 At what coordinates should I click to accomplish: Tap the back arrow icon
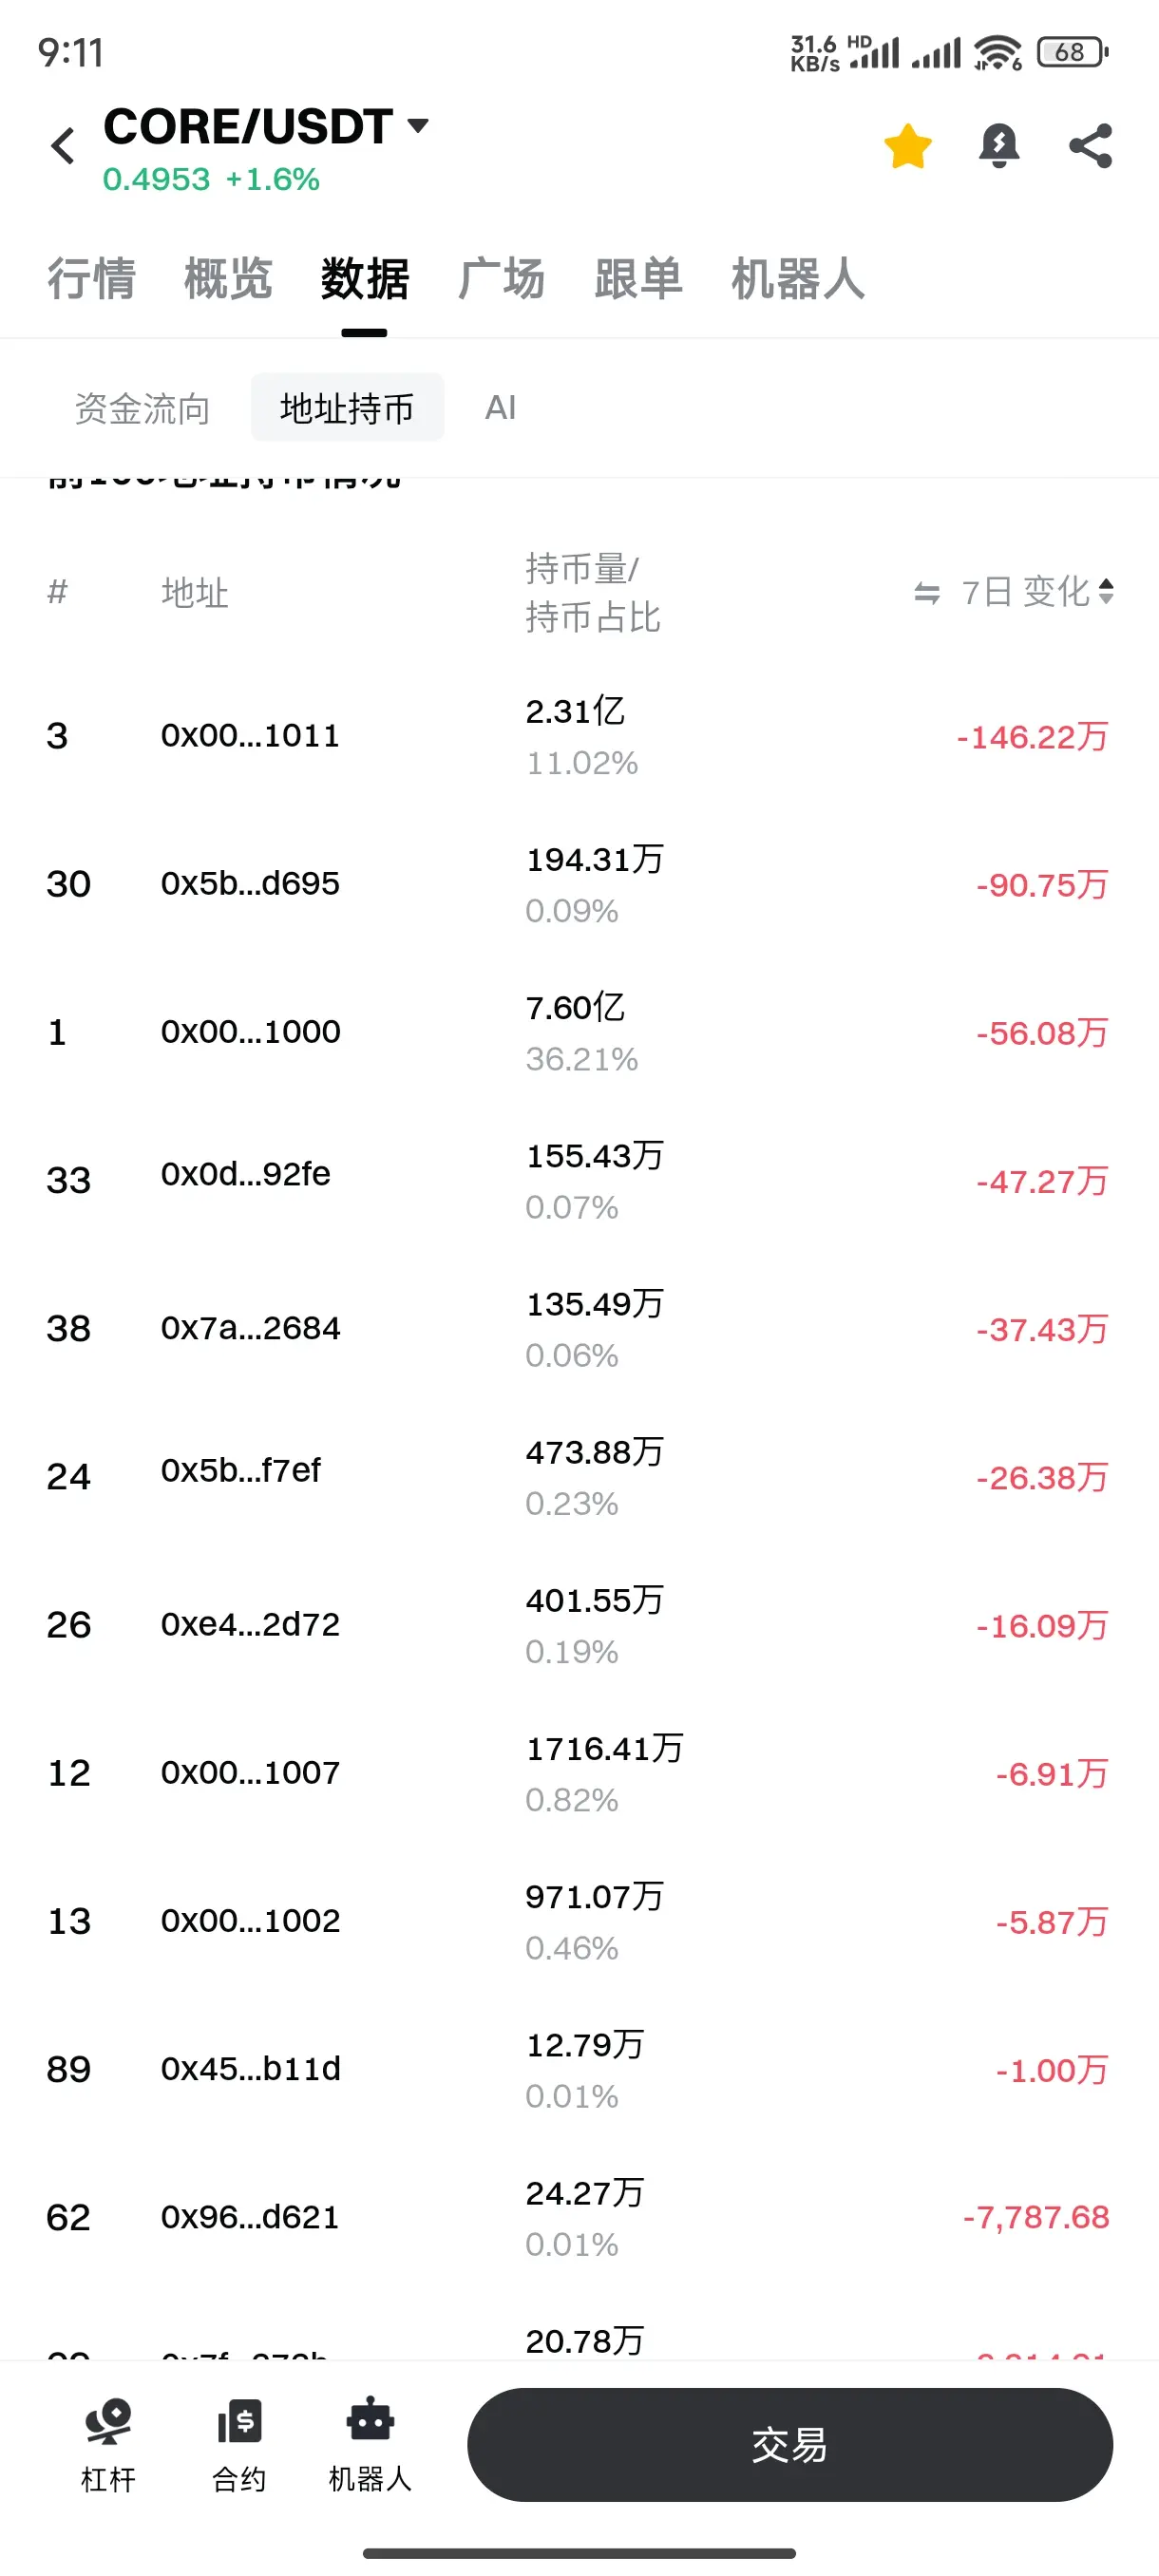click(63, 146)
